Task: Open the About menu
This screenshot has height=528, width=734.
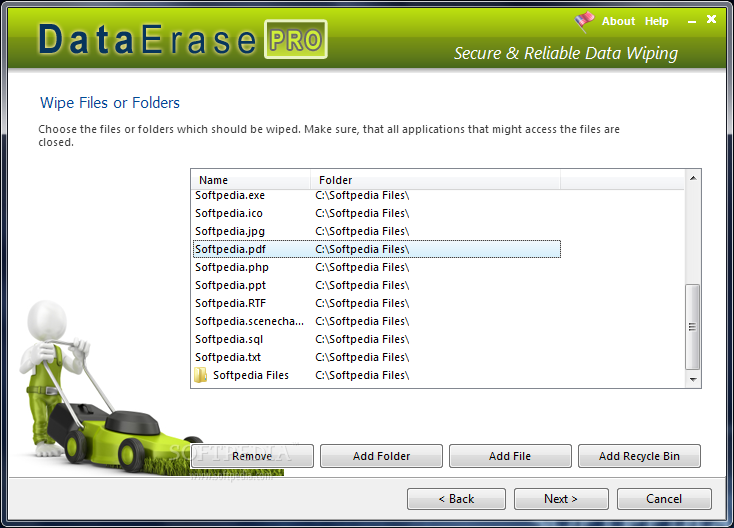Action: [618, 22]
